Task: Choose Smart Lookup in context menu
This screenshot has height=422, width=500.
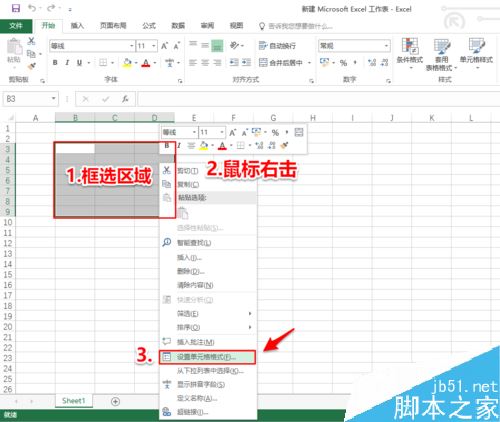Action: click(208, 243)
